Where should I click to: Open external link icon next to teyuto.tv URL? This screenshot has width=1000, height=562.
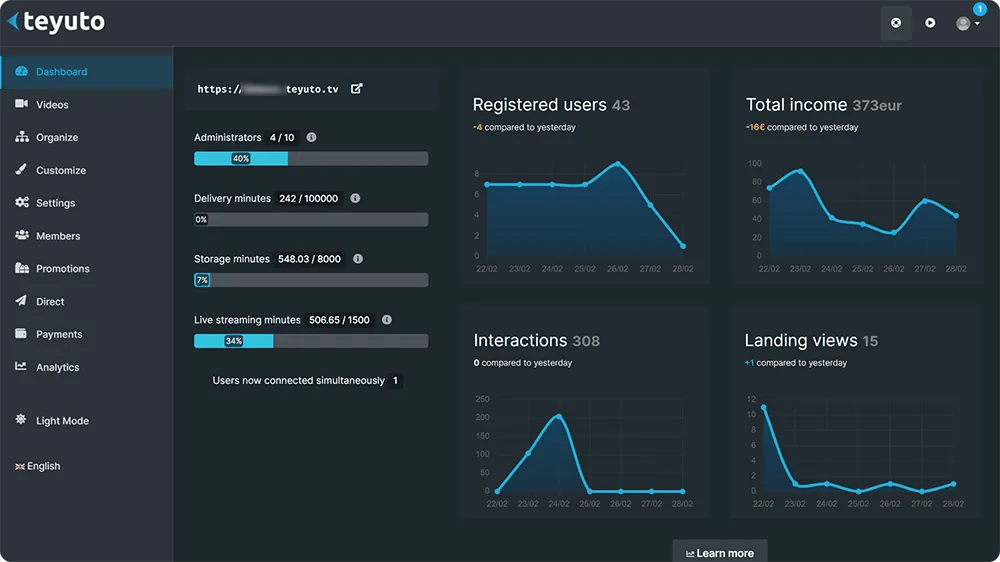coord(357,89)
